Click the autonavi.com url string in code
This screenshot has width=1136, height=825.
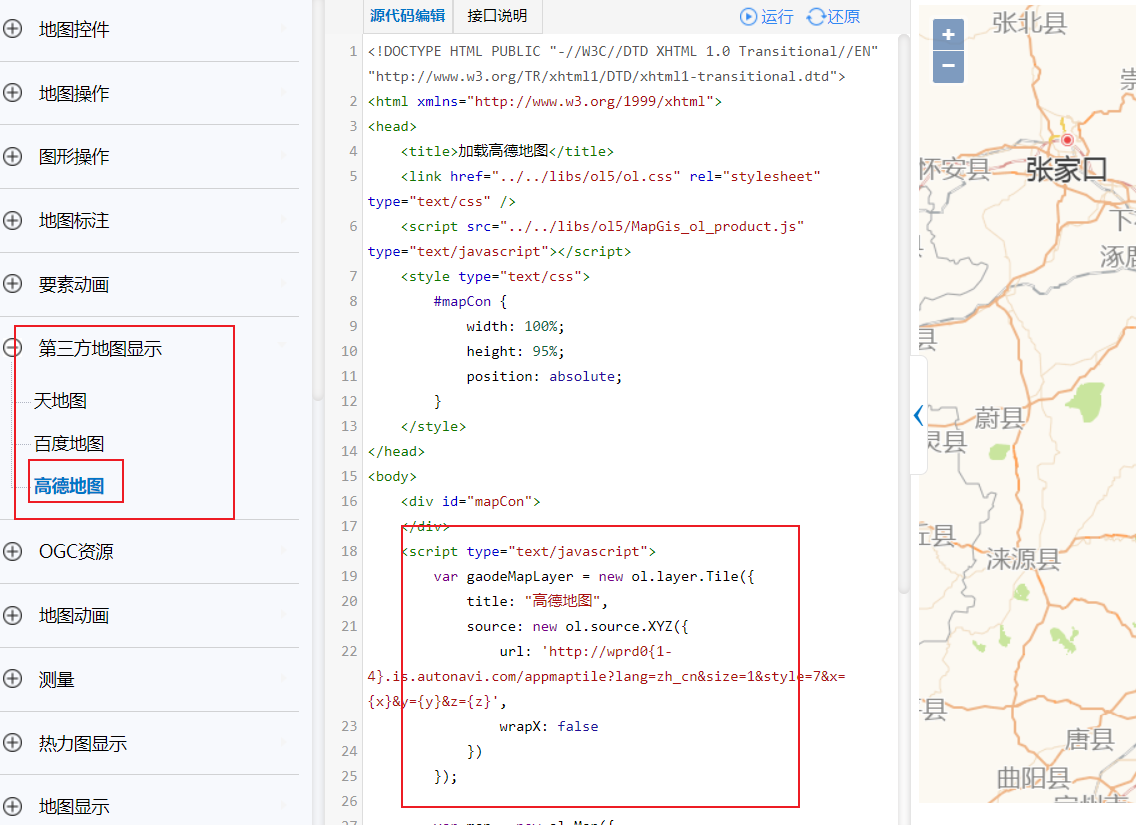(x=606, y=677)
